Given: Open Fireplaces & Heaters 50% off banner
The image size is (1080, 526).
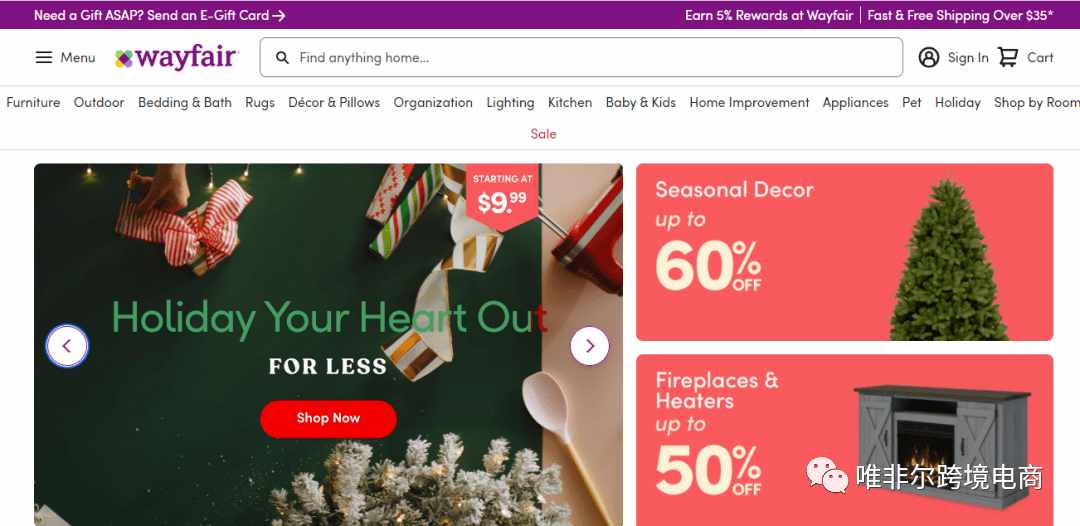Looking at the screenshot, I should click(x=844, y=441).
